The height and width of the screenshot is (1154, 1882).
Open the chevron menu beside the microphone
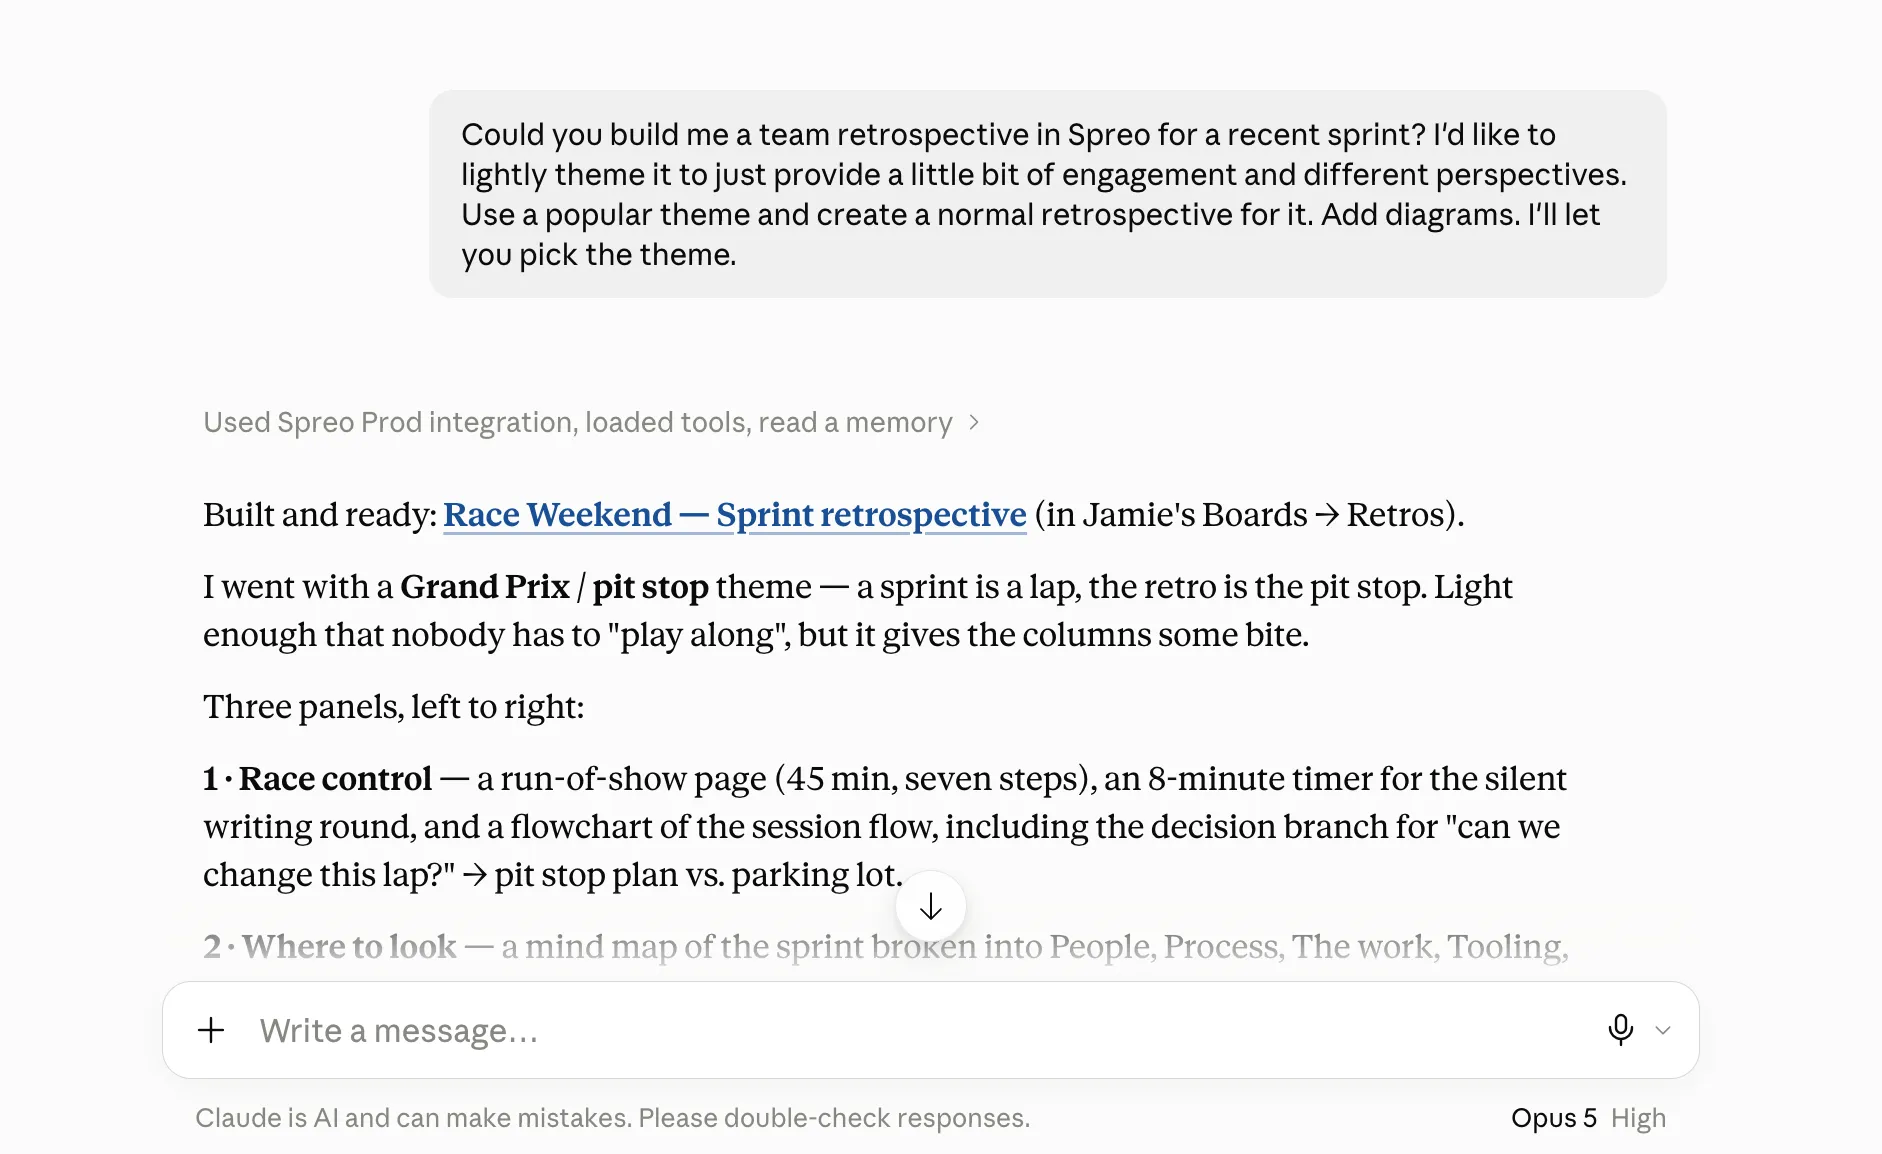coord(1663,1030)
